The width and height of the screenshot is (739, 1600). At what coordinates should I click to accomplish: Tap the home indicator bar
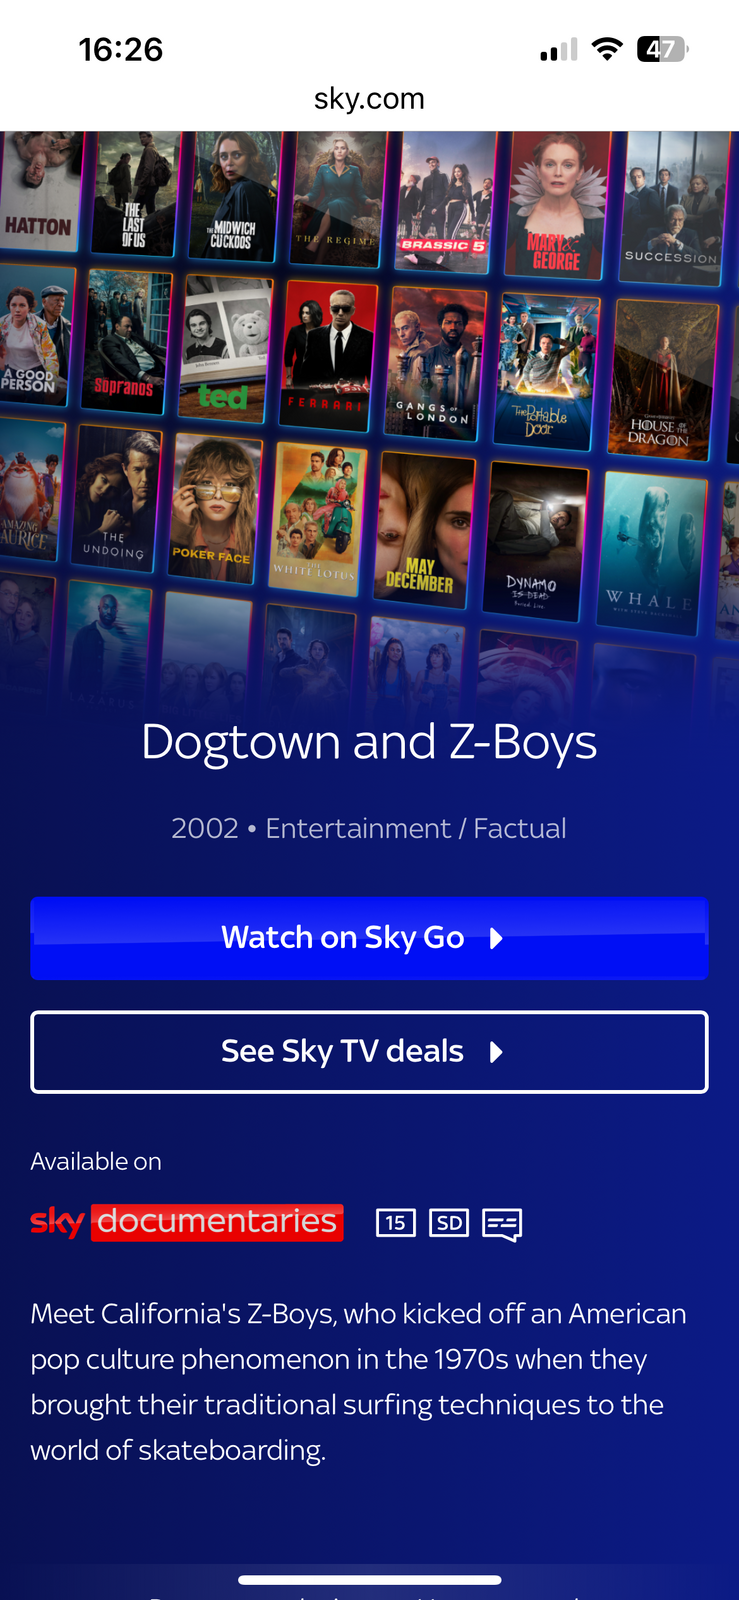tap(369, 1580)
